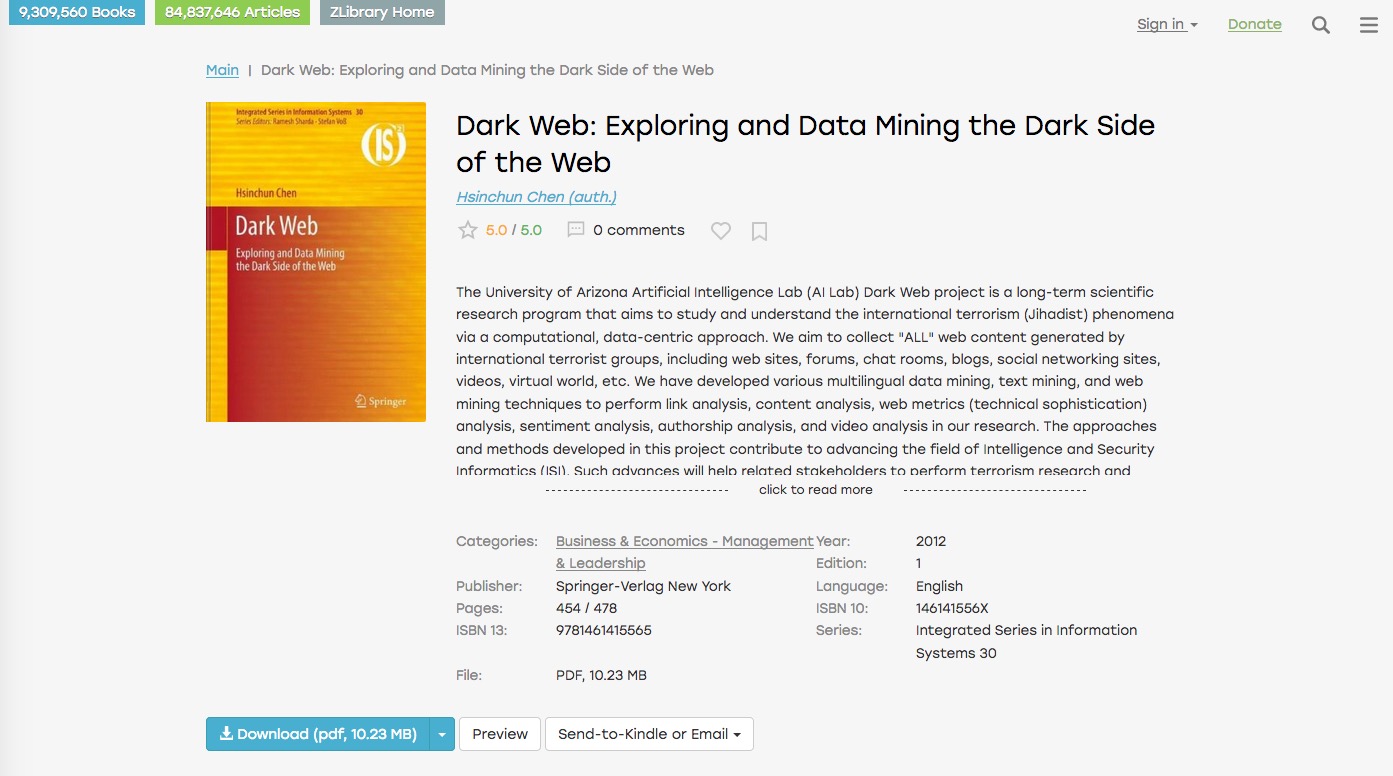Click to read more of description
Image resolution: width=1393 pixels, height=776 pixels.
815,490
